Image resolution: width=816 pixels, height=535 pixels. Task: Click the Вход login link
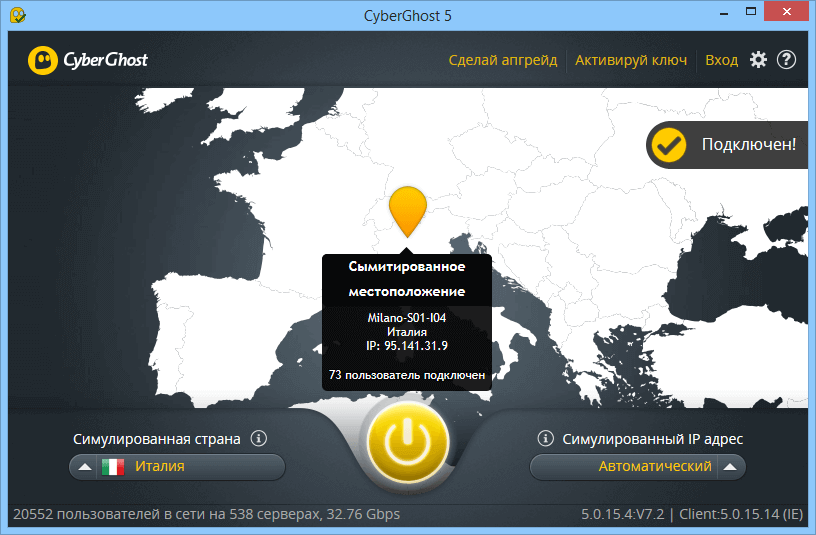(x=721, y=60)
